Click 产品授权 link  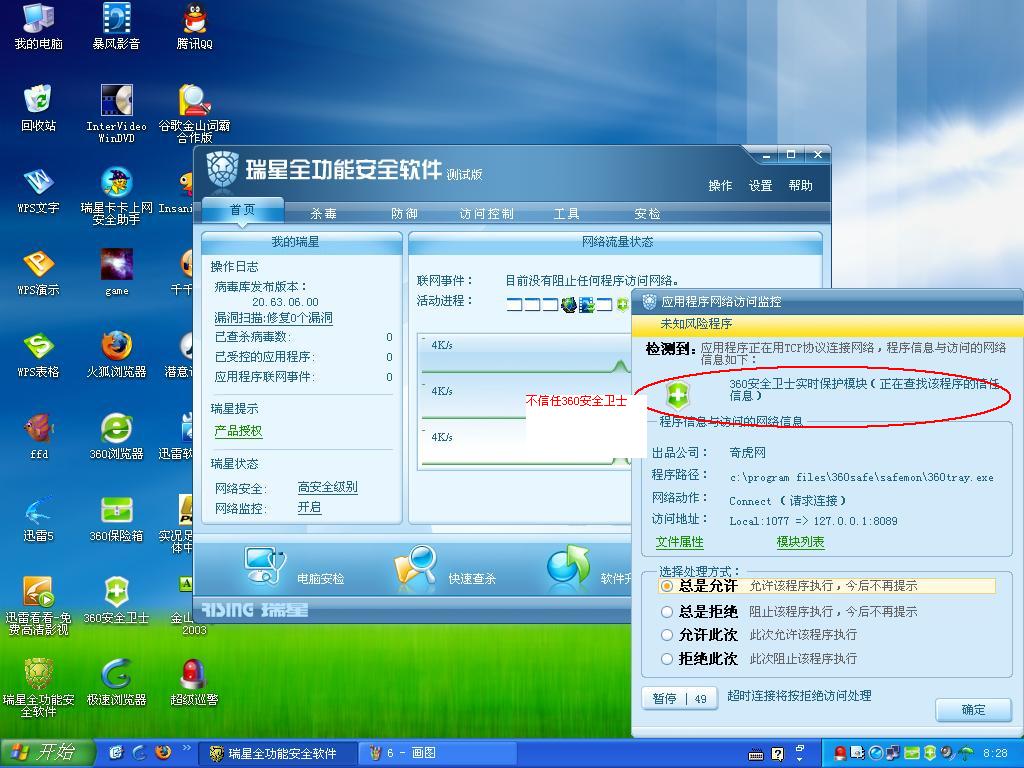tap(238, 431)
